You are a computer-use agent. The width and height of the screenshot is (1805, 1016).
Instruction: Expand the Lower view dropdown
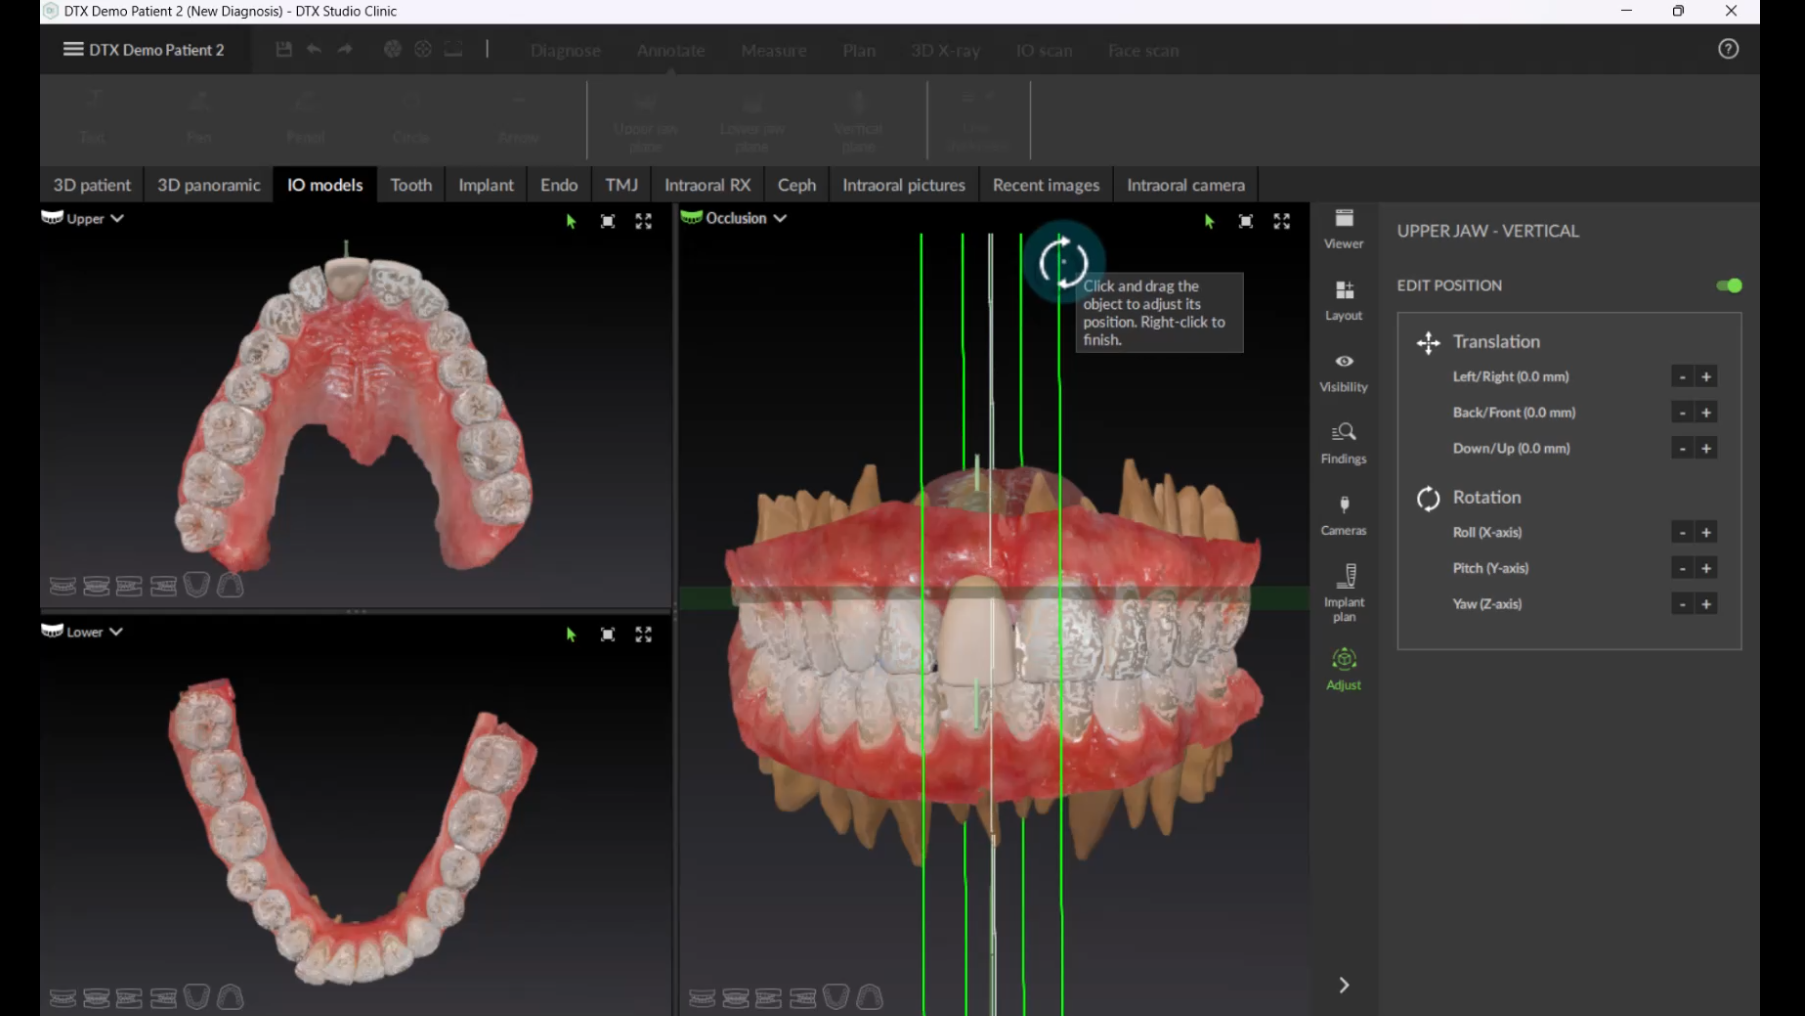coord(116,632)
